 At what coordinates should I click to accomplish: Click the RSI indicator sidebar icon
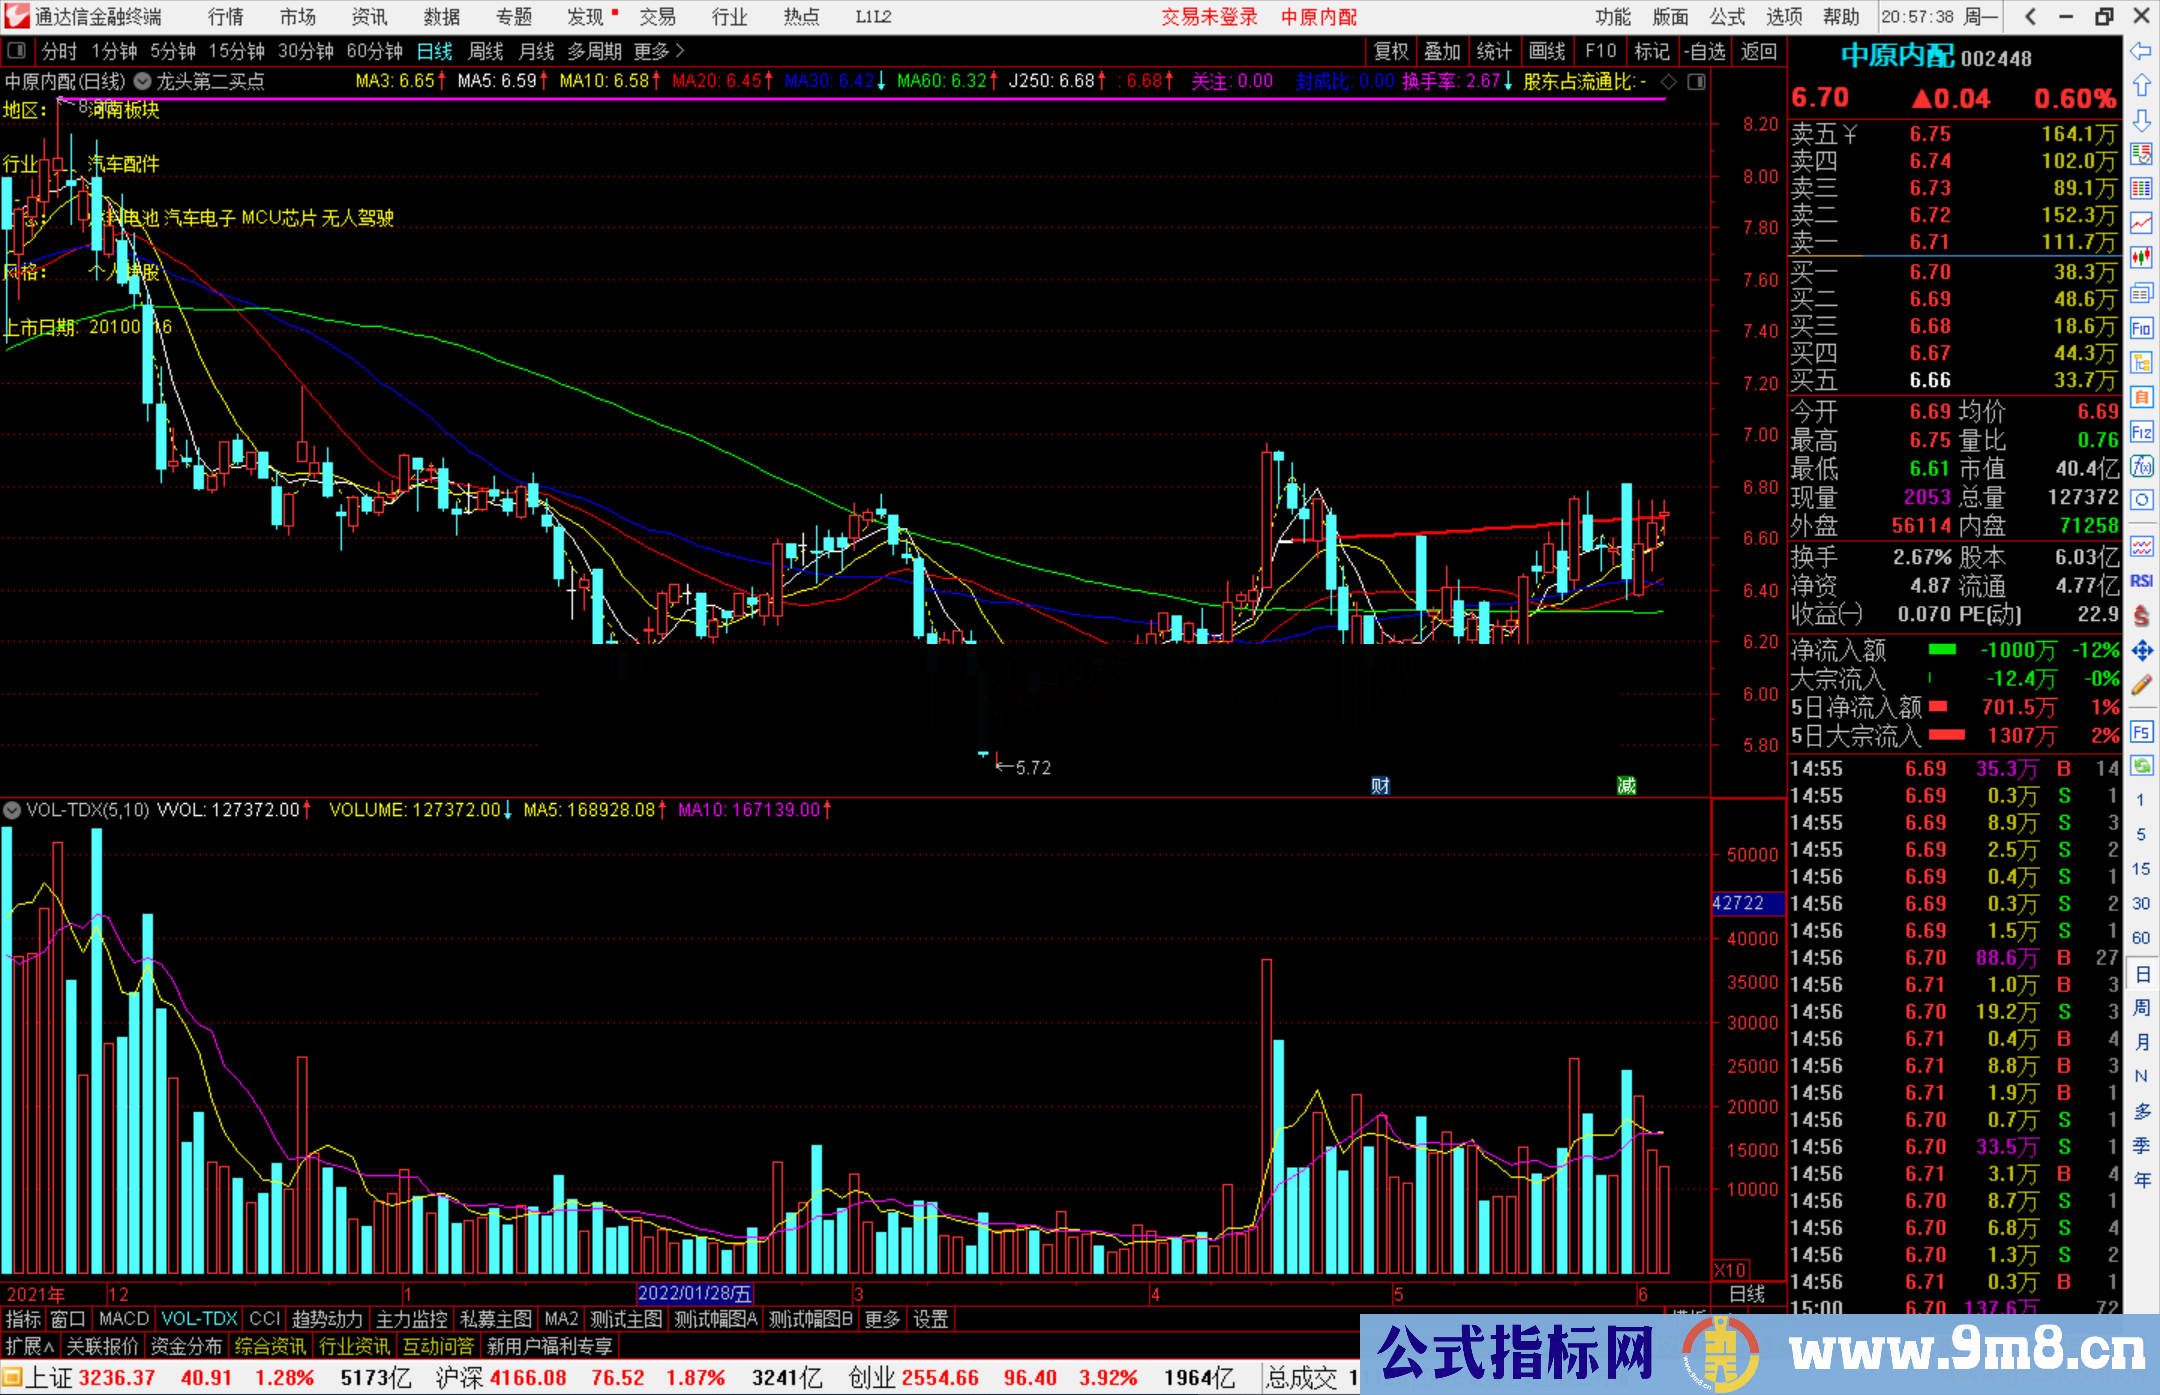2141,581
